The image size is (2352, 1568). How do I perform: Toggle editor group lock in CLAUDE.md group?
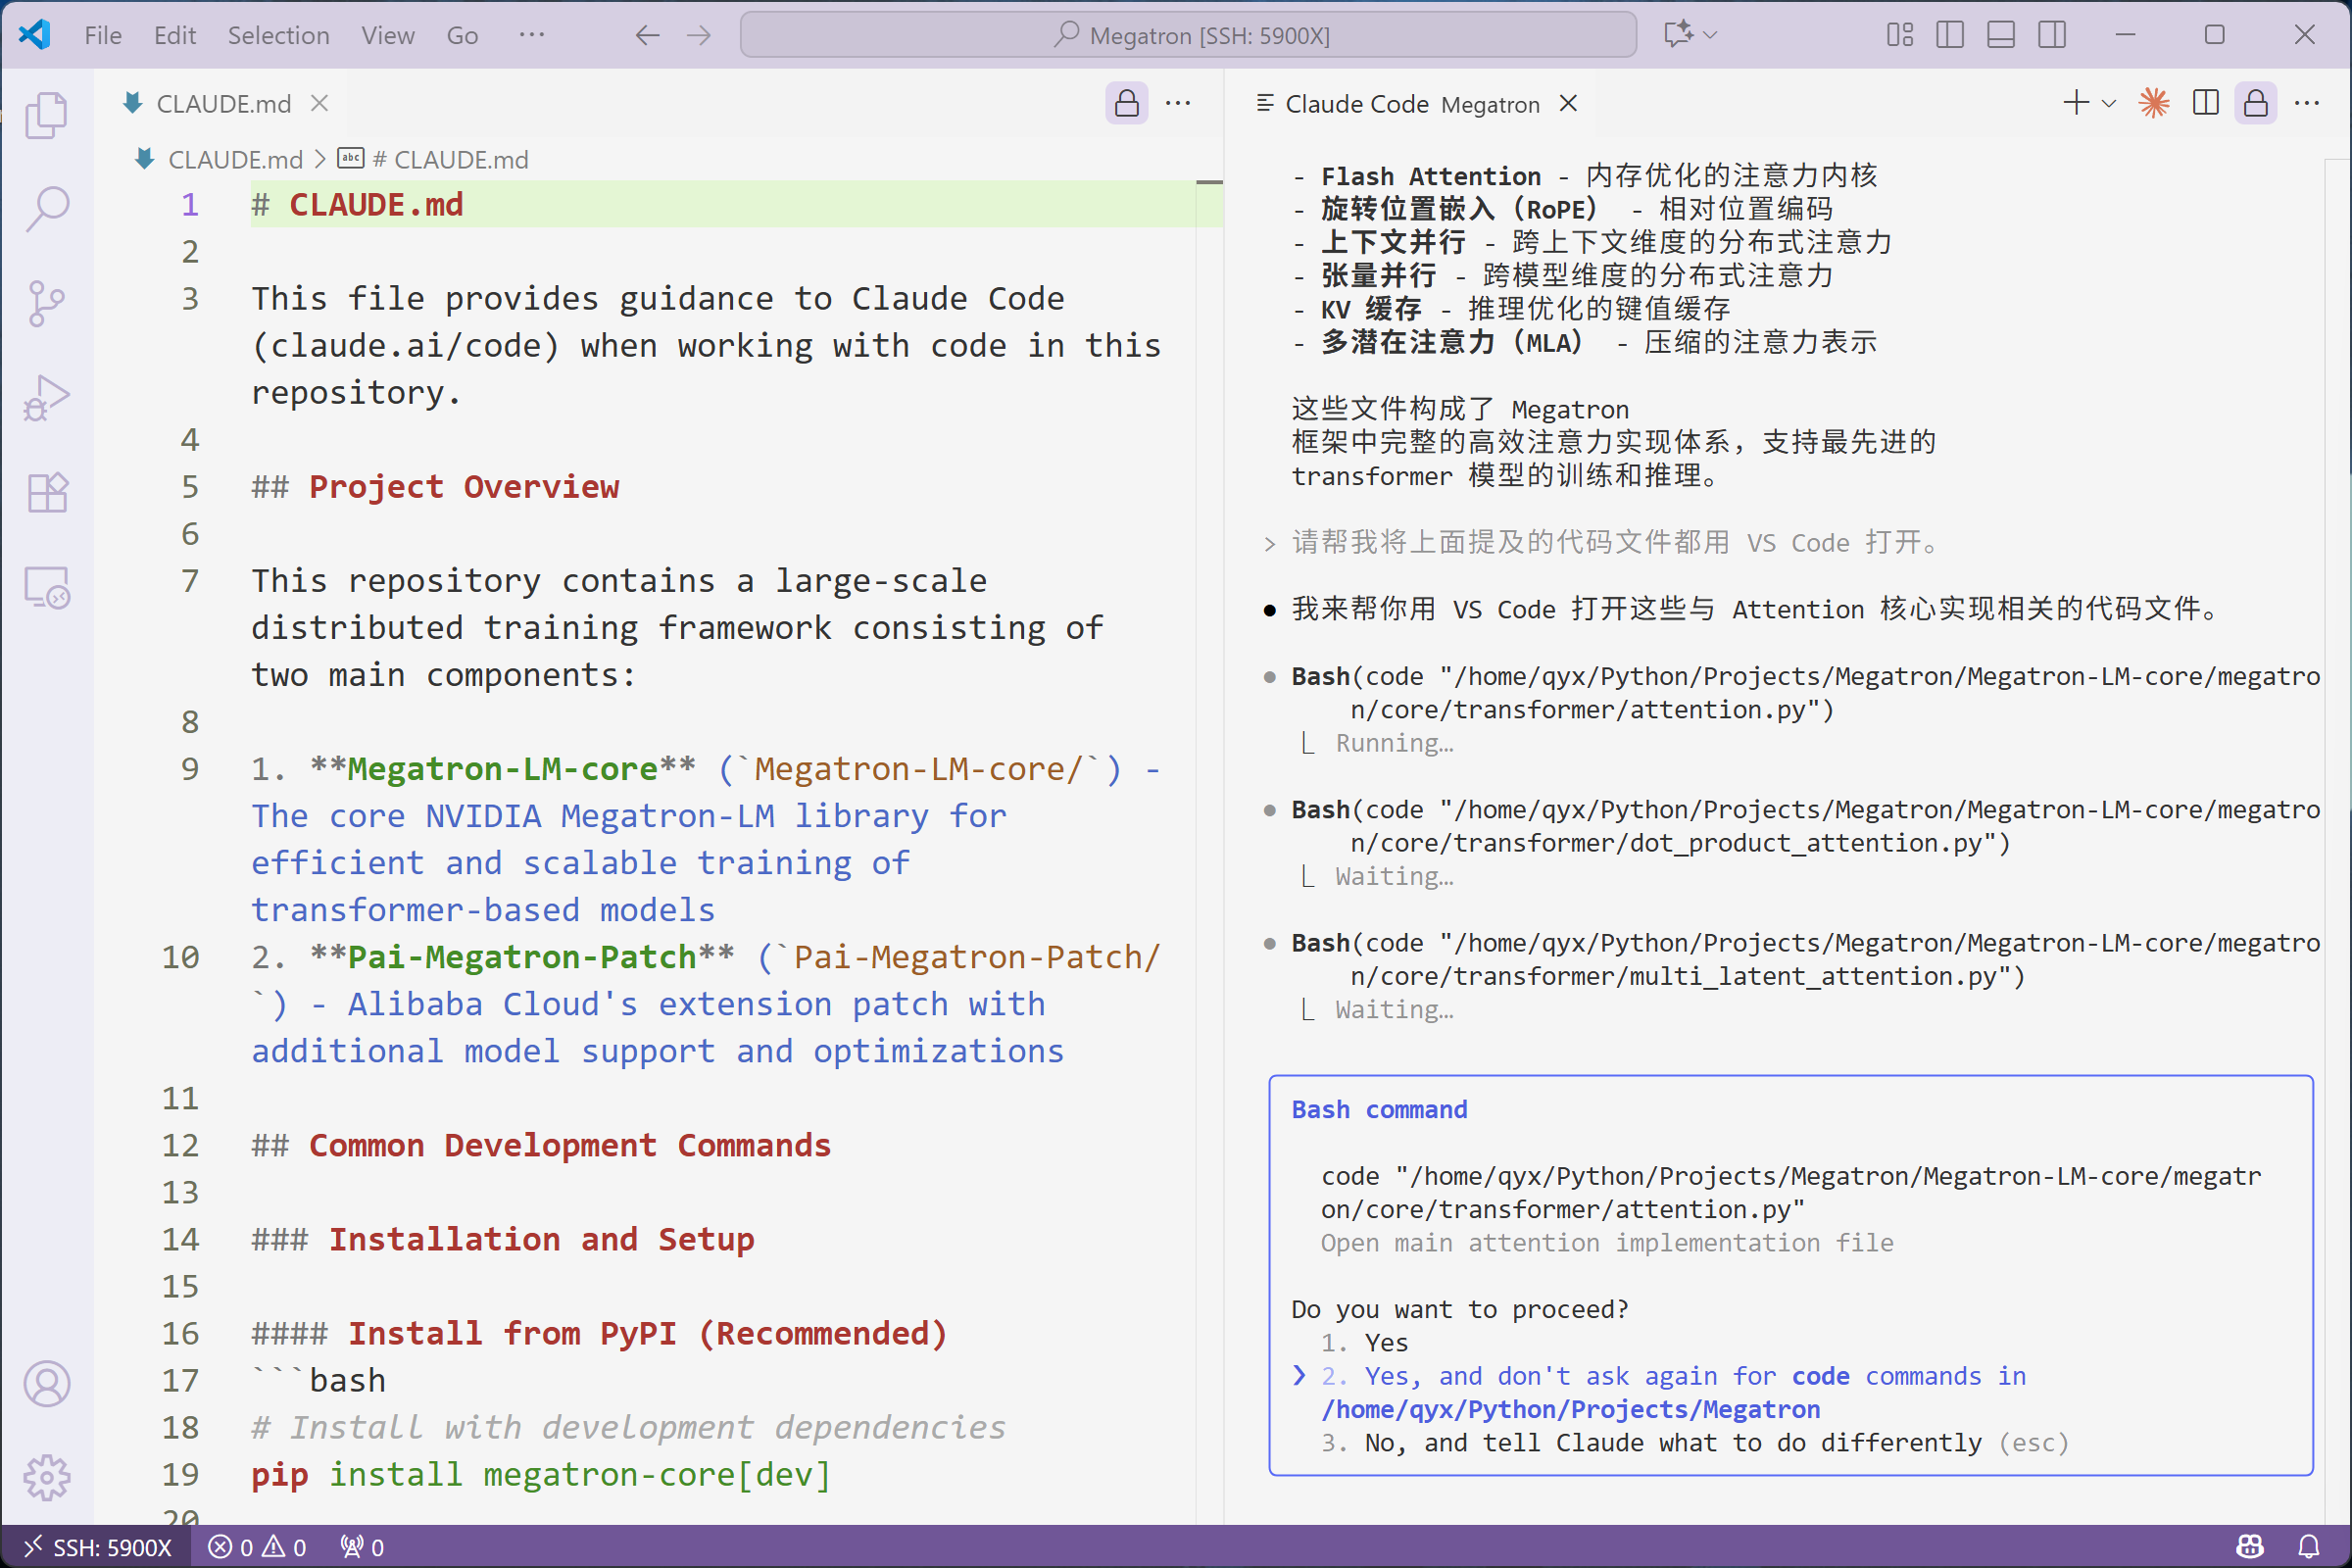(1127, 103)
